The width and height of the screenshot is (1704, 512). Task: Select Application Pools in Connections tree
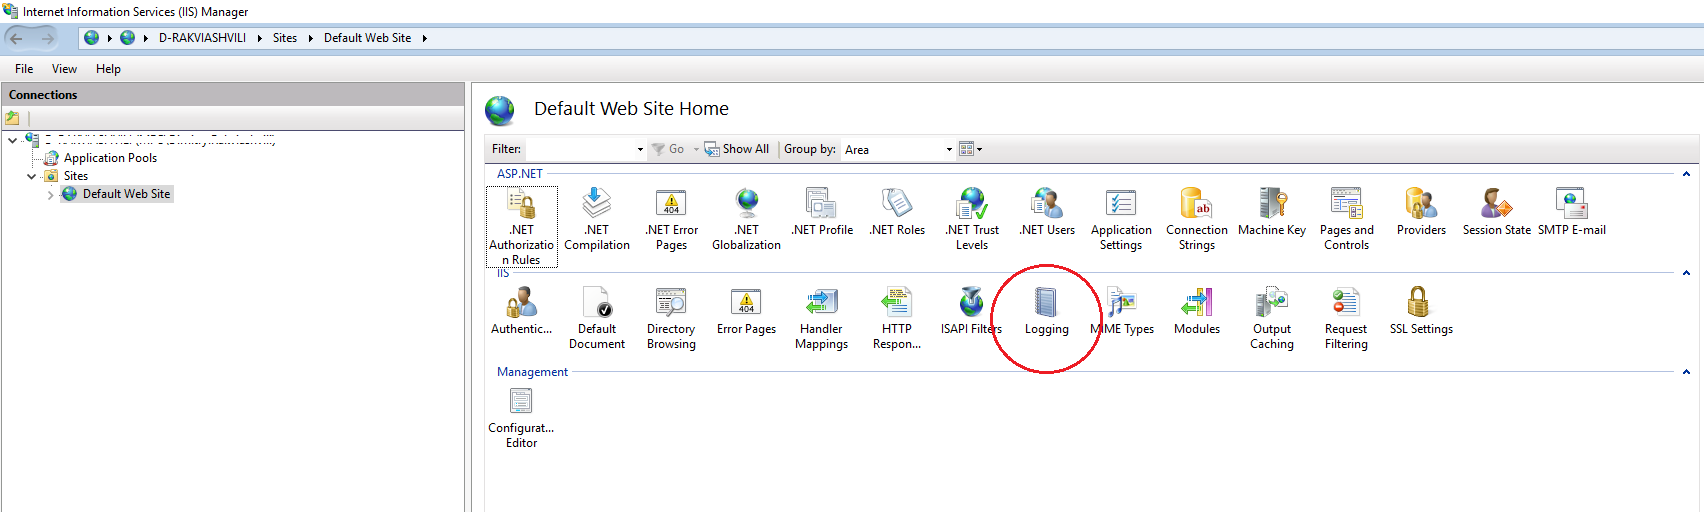[x=110, y=158]
